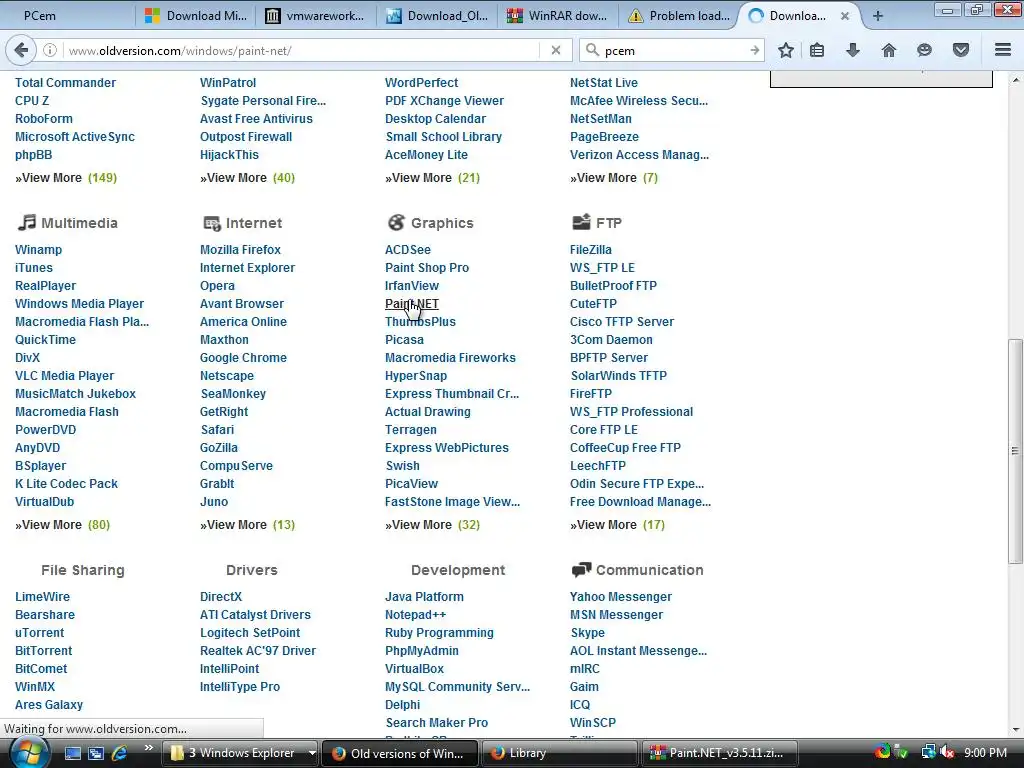1024x768 pixels.
Task: Switch to the WinRAR dow... tab
Action: [558, 16]
